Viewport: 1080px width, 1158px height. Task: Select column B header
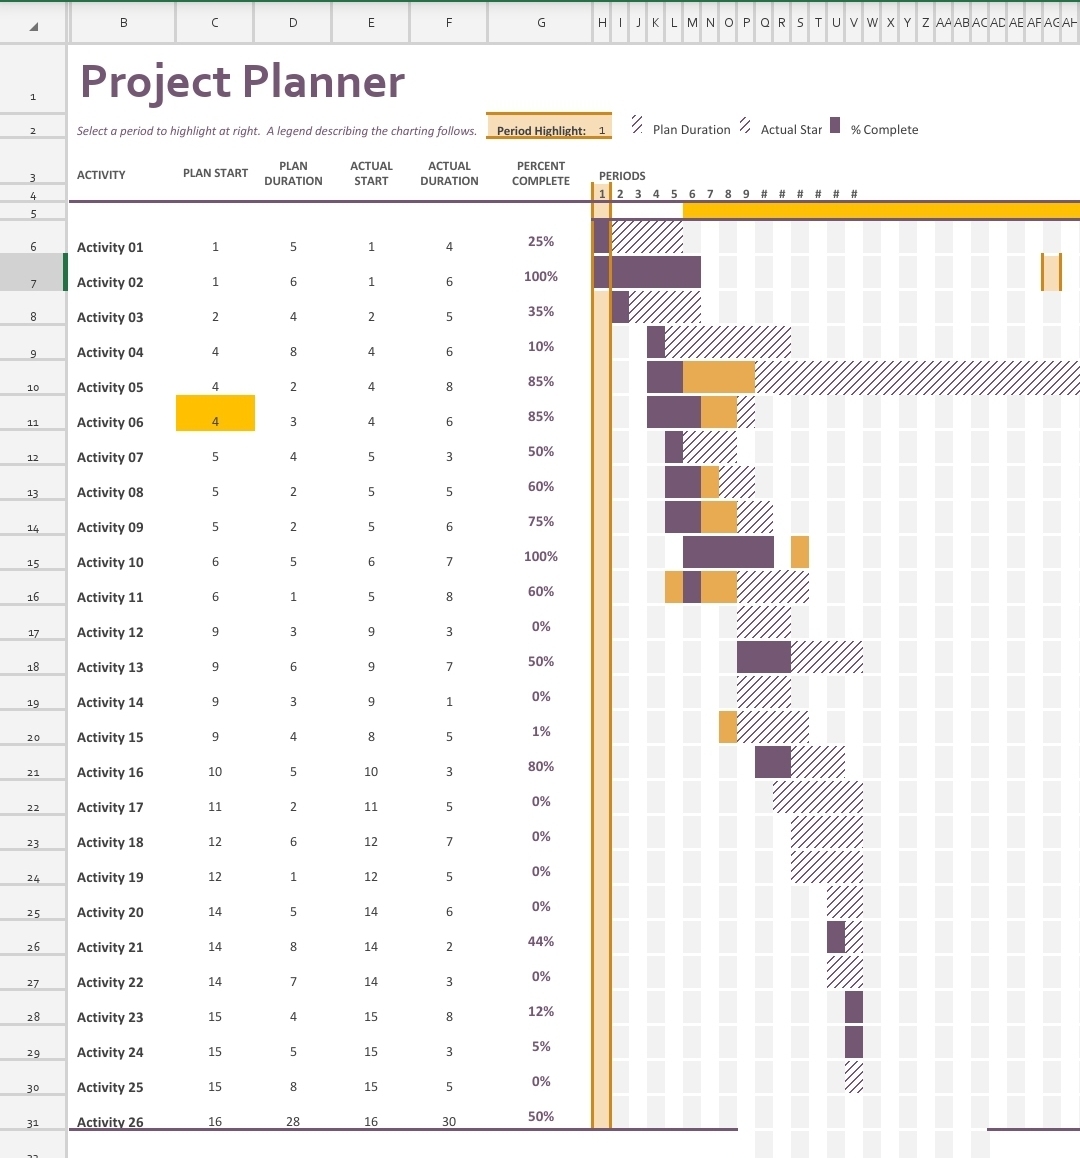[122, 22]
